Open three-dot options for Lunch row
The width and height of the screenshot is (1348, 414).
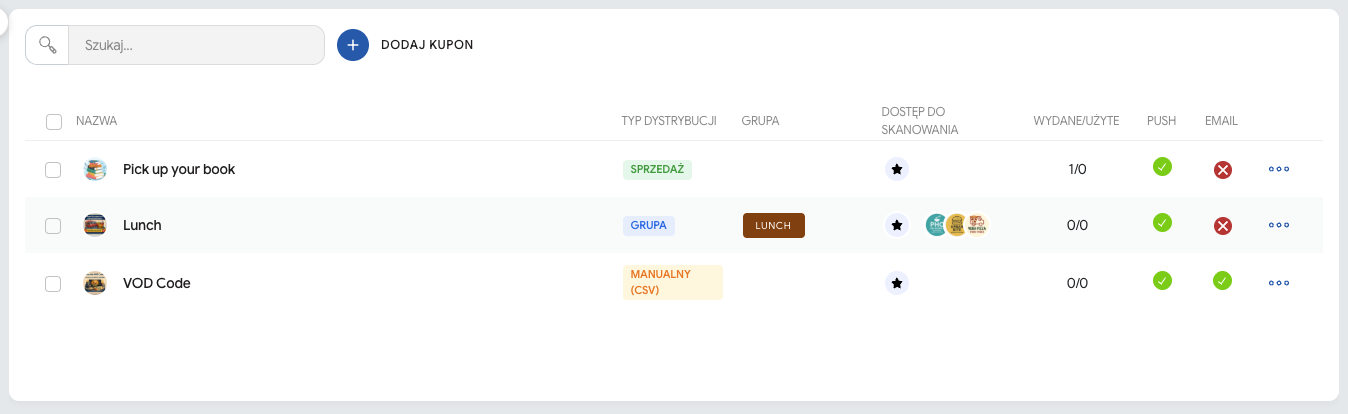[x=1278, y=226]
